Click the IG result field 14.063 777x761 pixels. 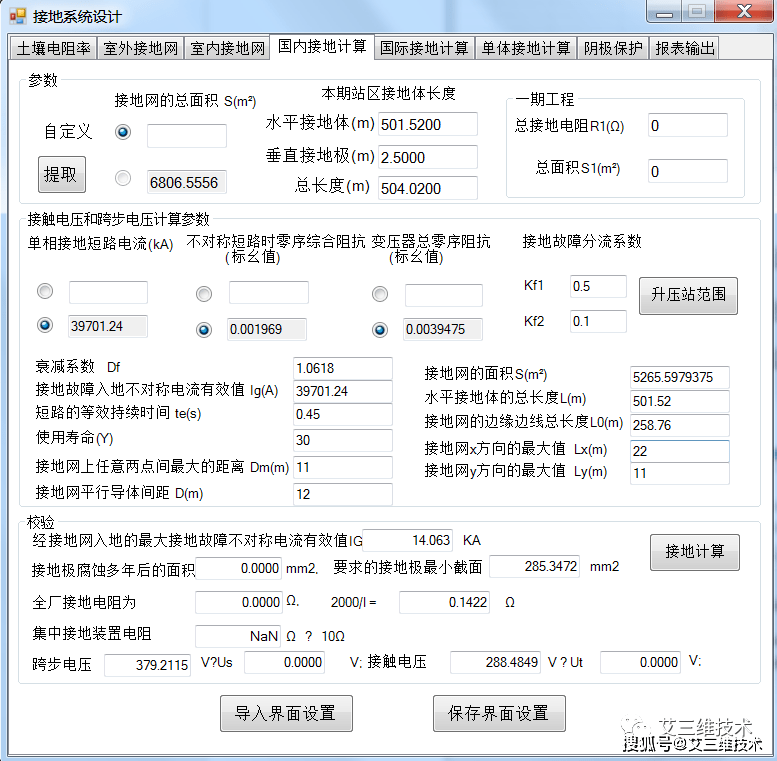pyautogui.click(x=407, y=540)
